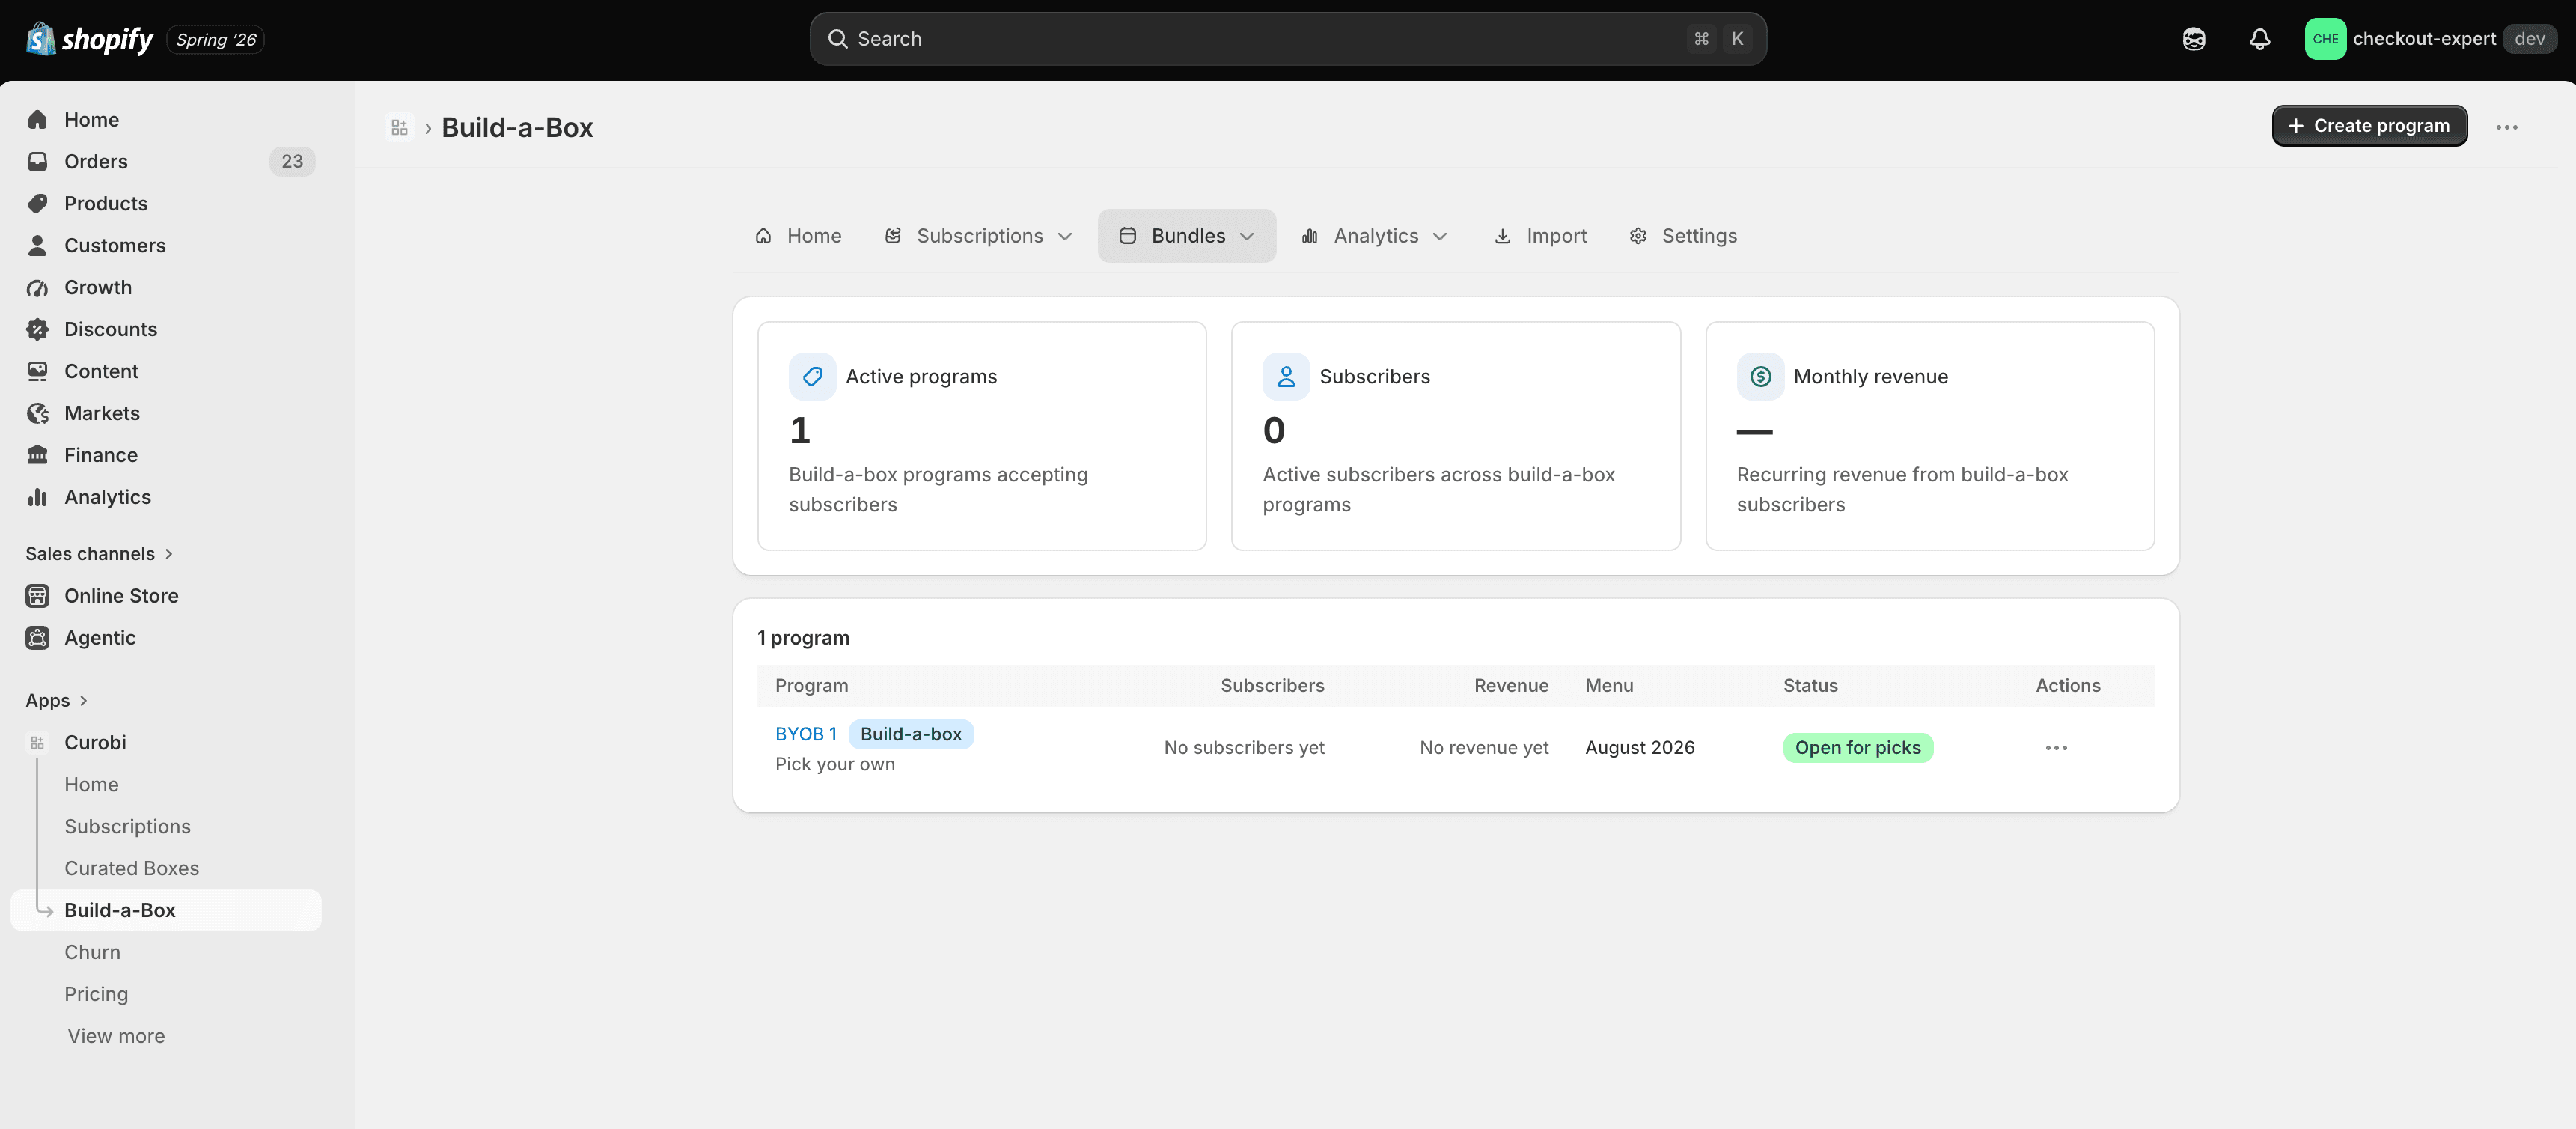Click the Spring '26 edition badge
Screen dimensions: 2576x1129
(x=215, y=39)
